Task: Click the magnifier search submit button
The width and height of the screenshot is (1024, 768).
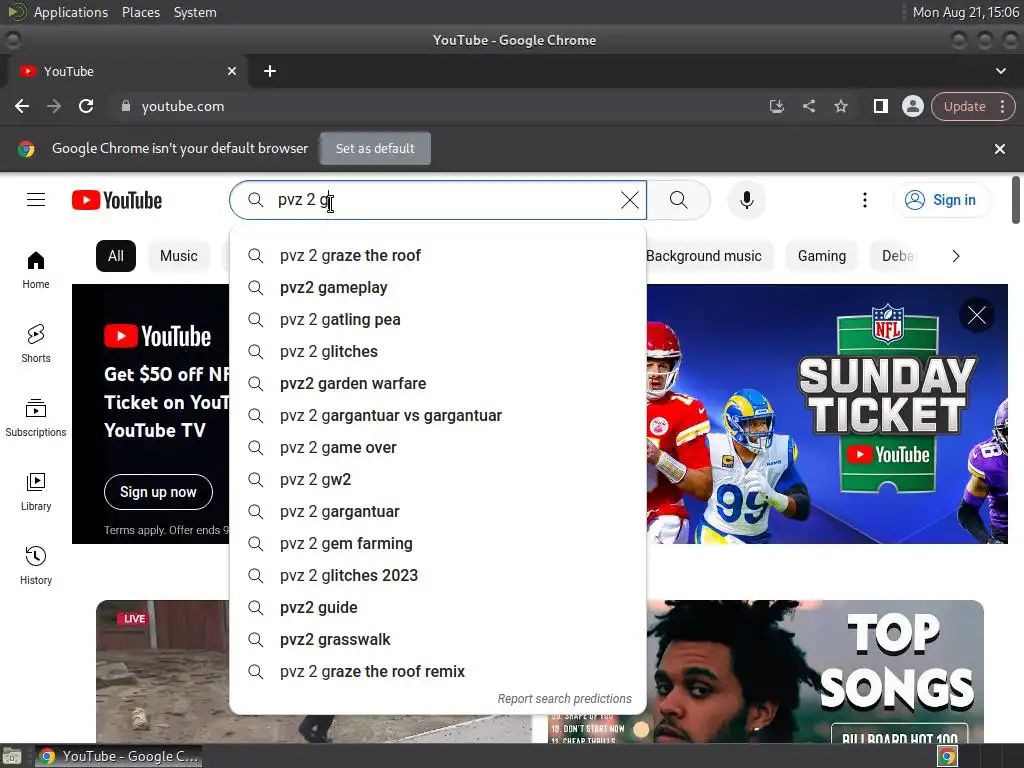Action: [x=679, y=200]
